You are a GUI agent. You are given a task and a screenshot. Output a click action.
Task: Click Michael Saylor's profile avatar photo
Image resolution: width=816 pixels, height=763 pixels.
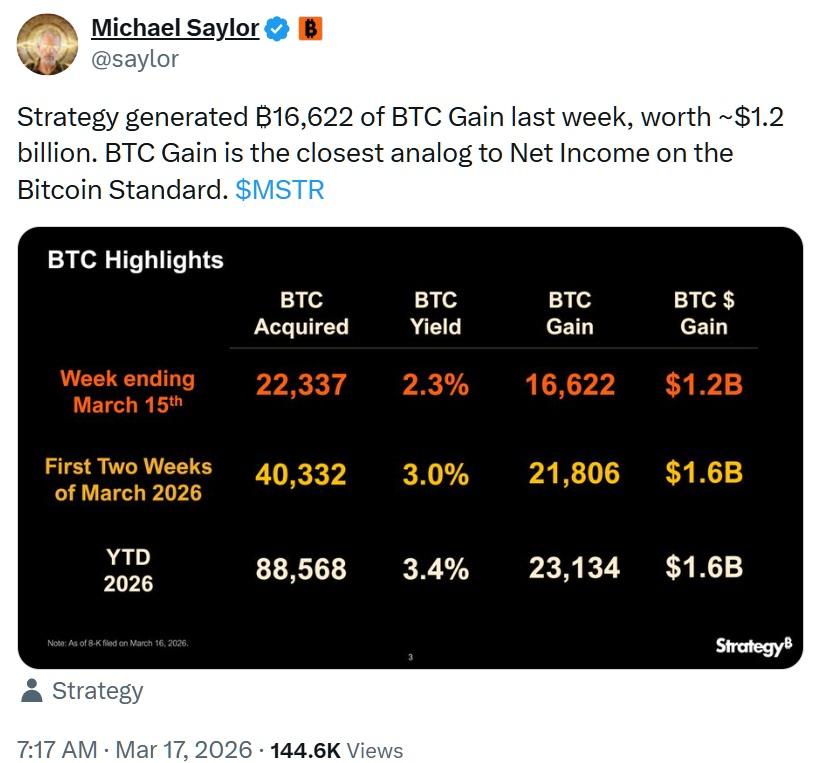click(x=46, y=43)
